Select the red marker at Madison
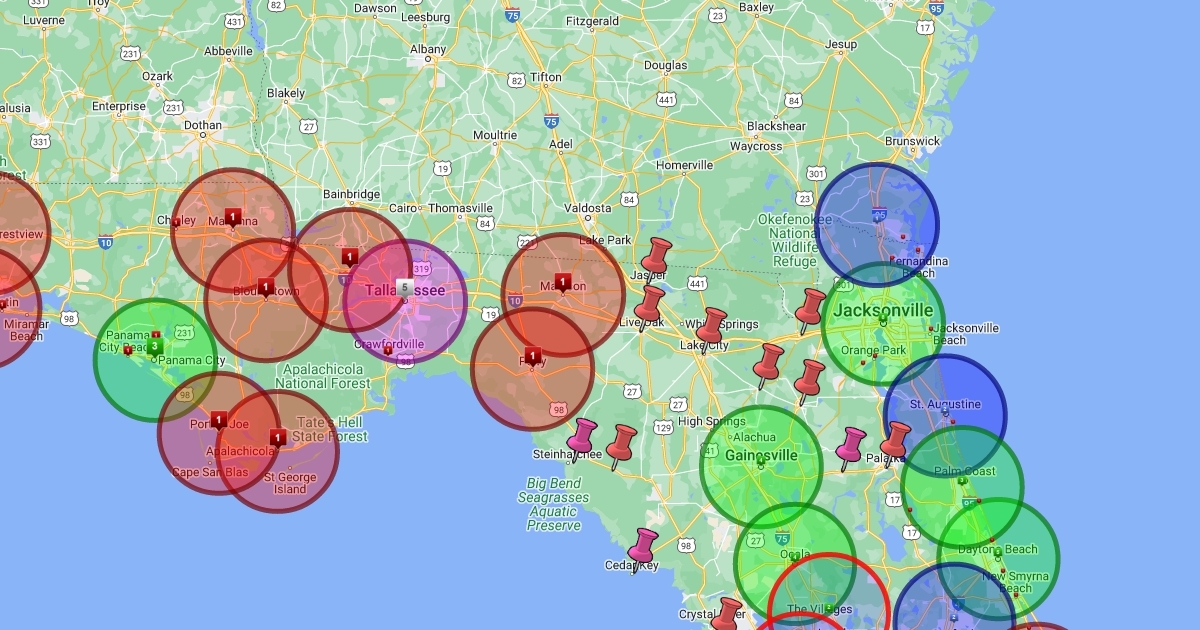Viewport: 1200px width, 630px height. pyautogui.click(x=562, y=281)
